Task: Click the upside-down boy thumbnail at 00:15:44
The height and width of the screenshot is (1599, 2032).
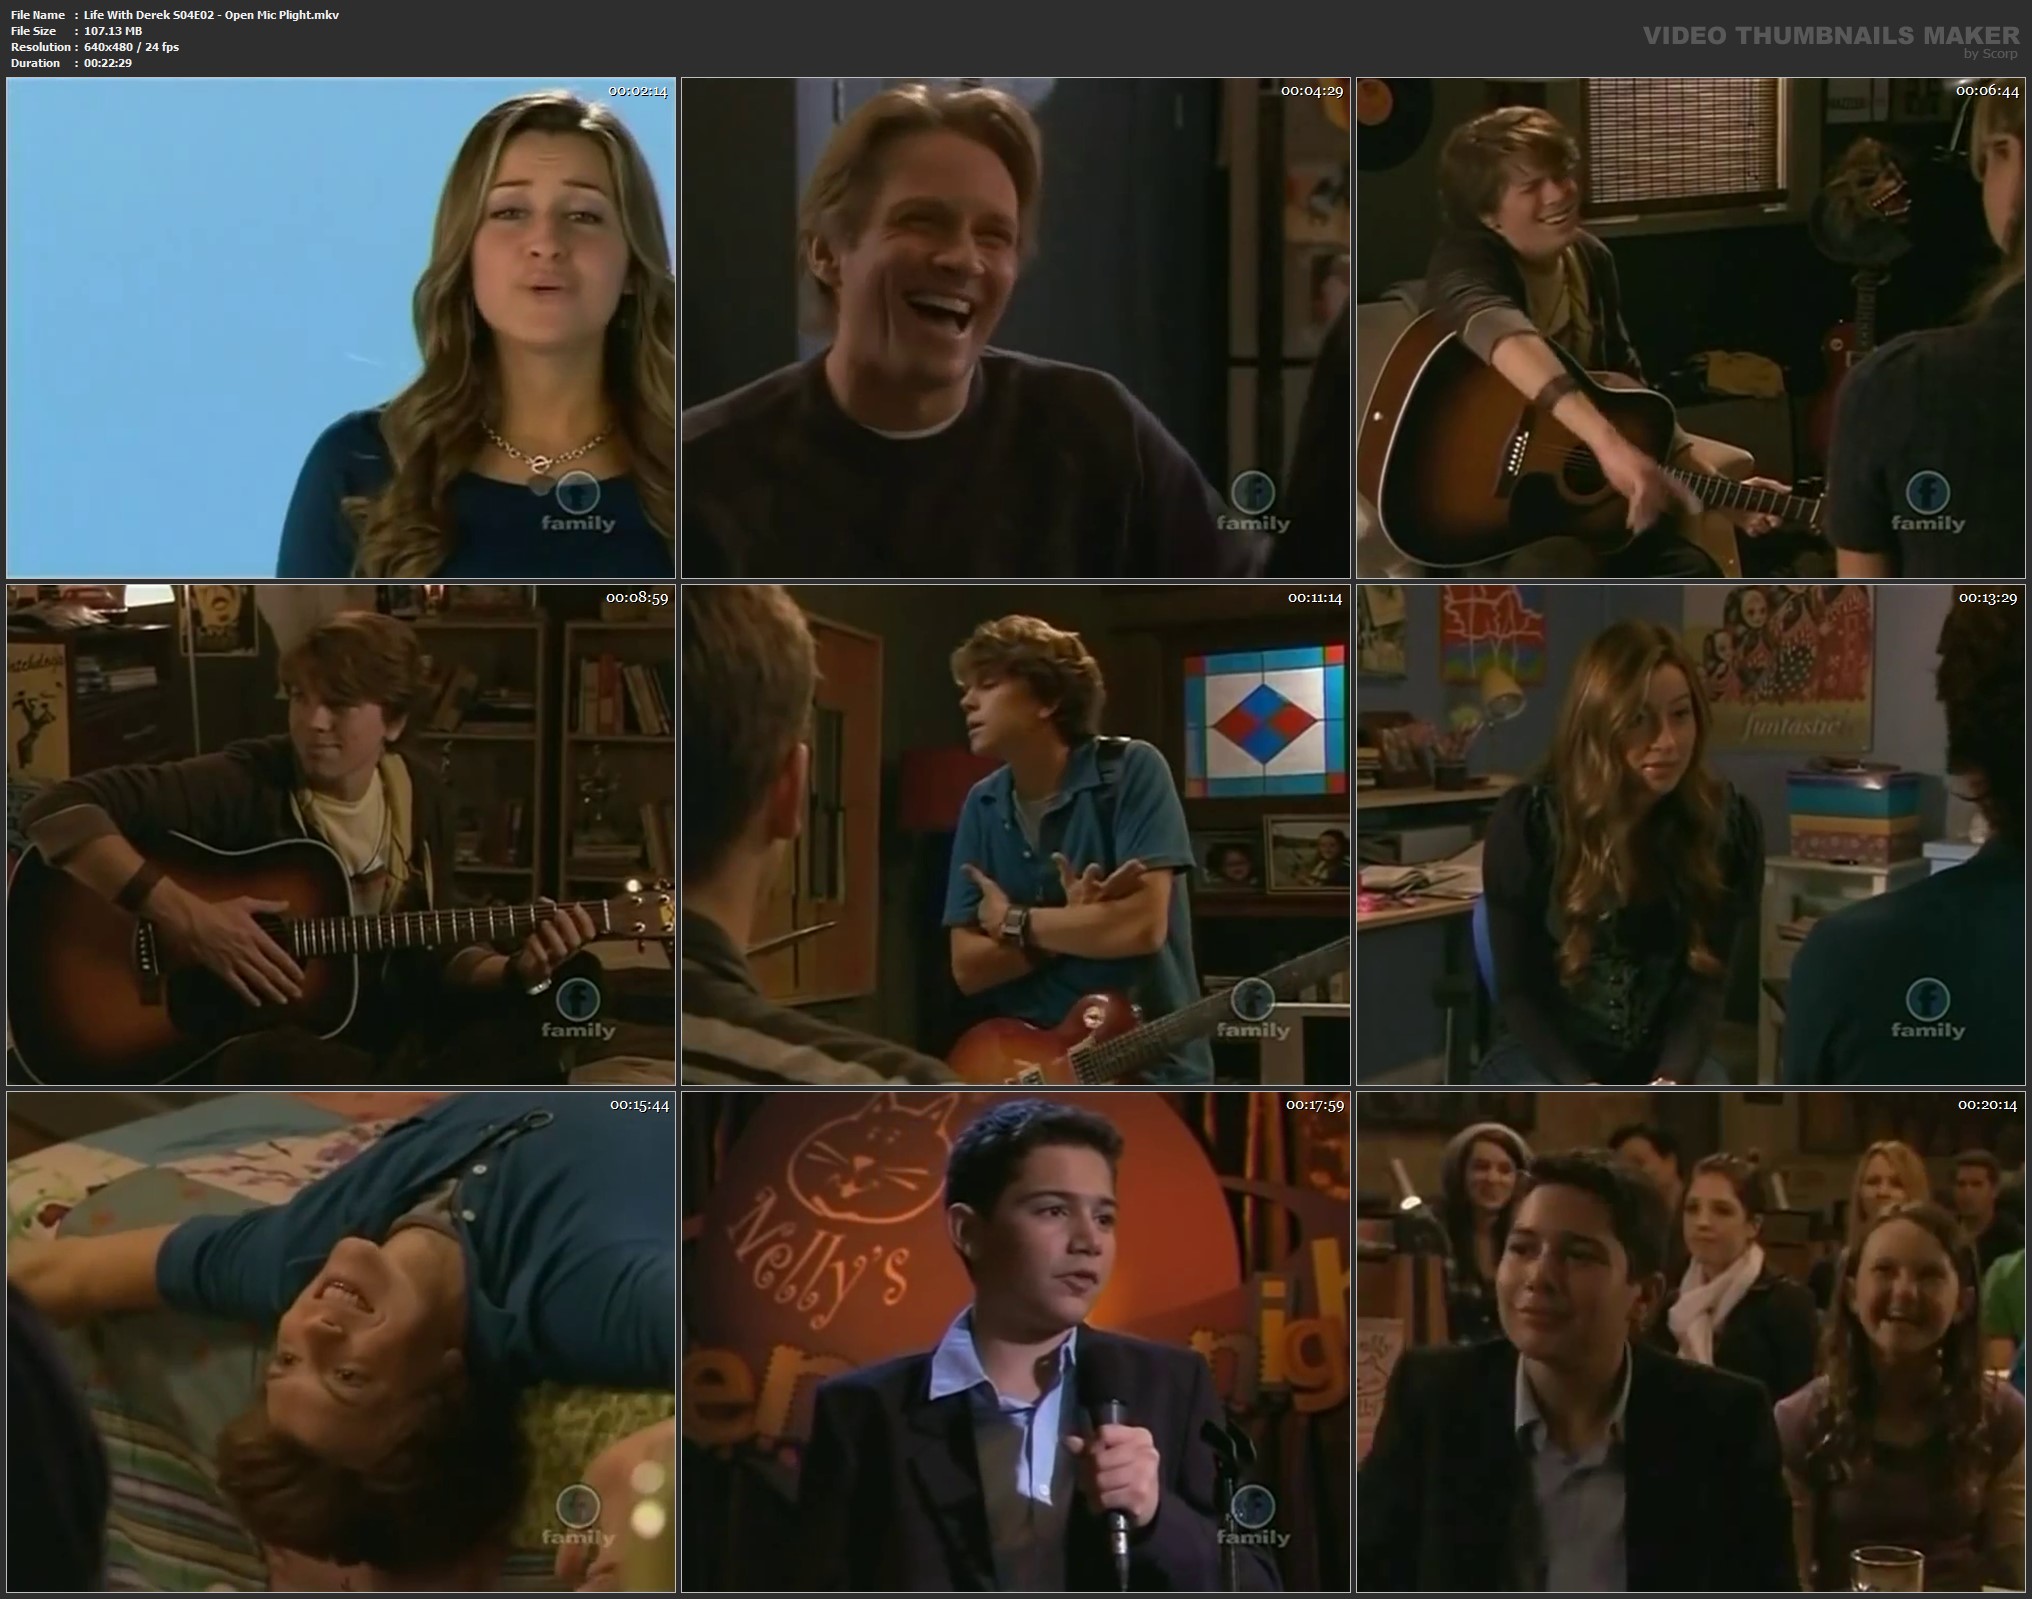Action: coord(341,1342)
